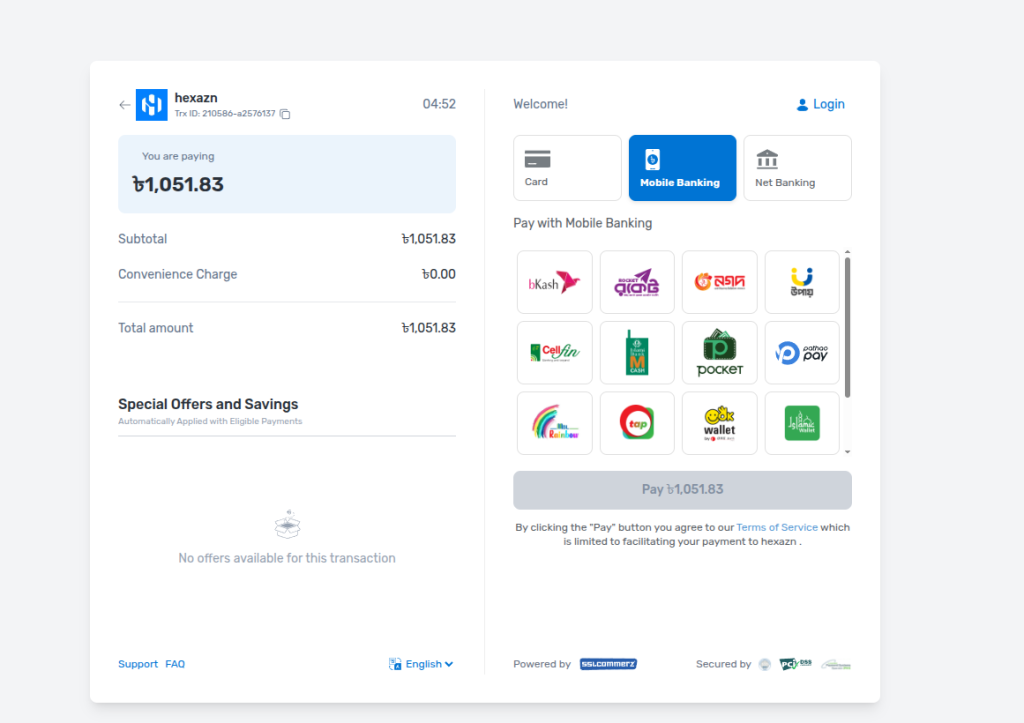Switch to the Card tab
Screen dimensions: 1024x723
(567, 168)
